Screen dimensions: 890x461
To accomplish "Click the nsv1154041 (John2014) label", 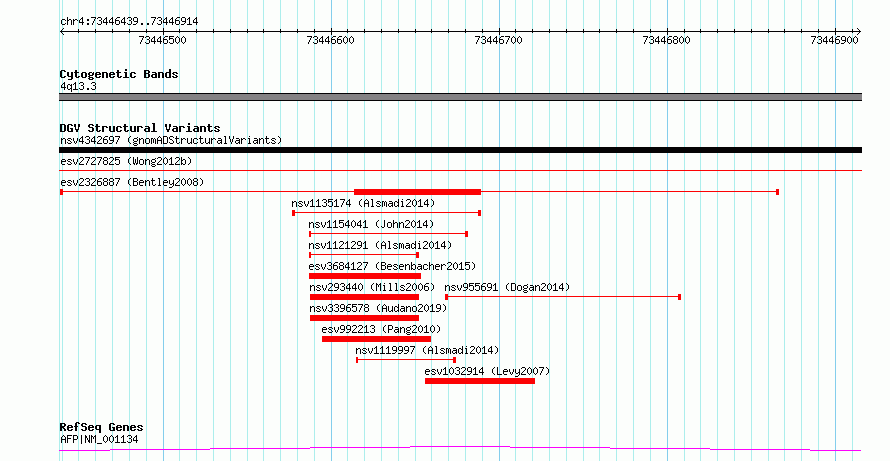I will click(x=371, y=224).
